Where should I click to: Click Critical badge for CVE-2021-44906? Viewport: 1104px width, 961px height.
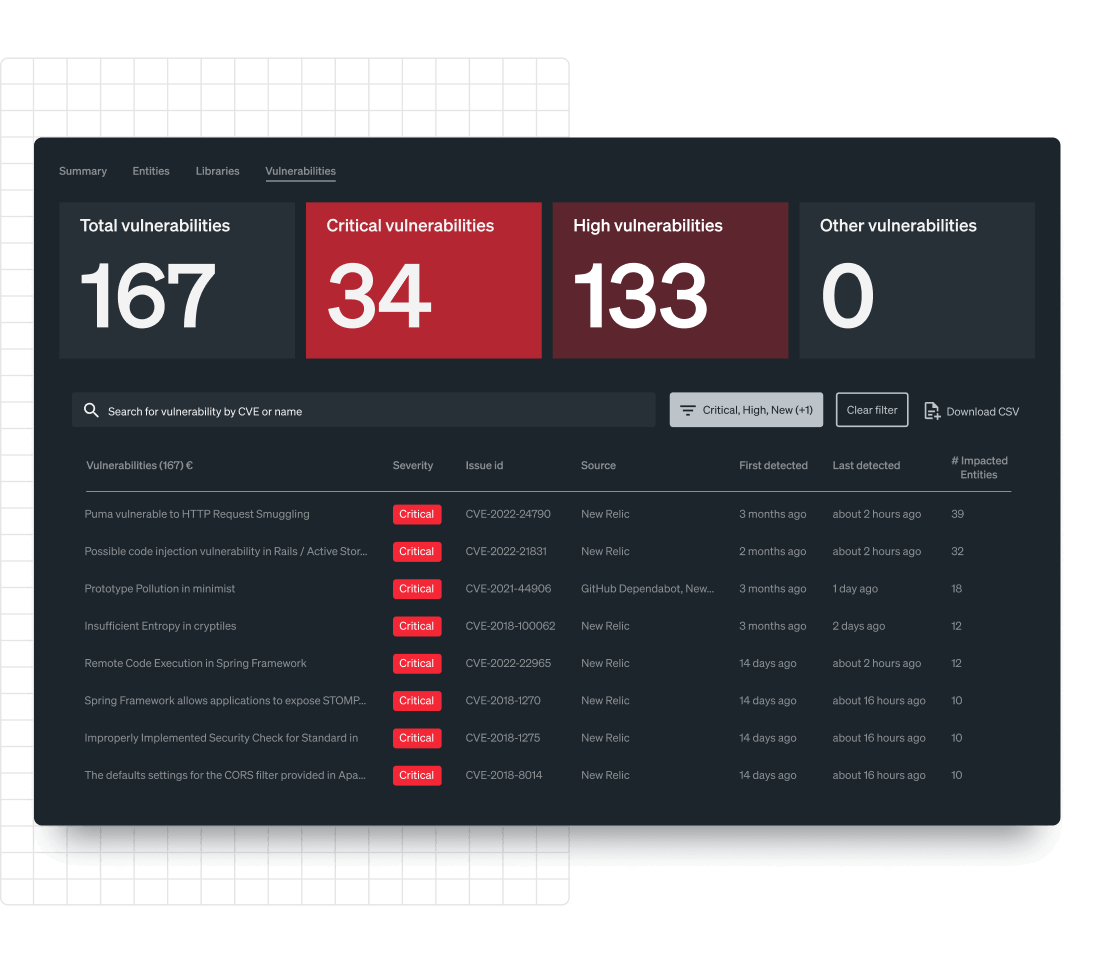pos(417,589)
